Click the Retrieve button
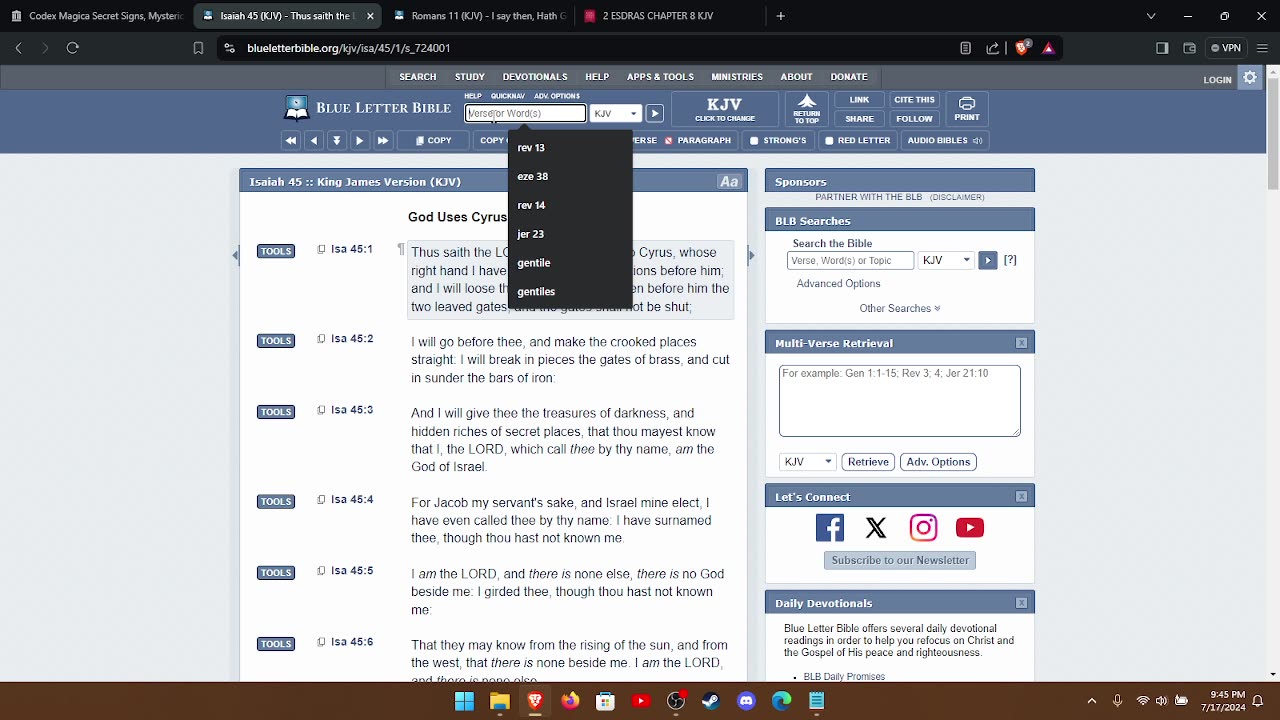Image resolution: width=1280 pixels, height=720 pixels. click(x=868, y=462)
